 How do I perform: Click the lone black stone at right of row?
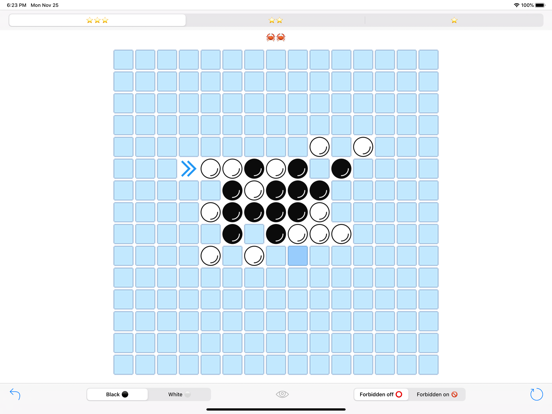click(x=341, y=169)
